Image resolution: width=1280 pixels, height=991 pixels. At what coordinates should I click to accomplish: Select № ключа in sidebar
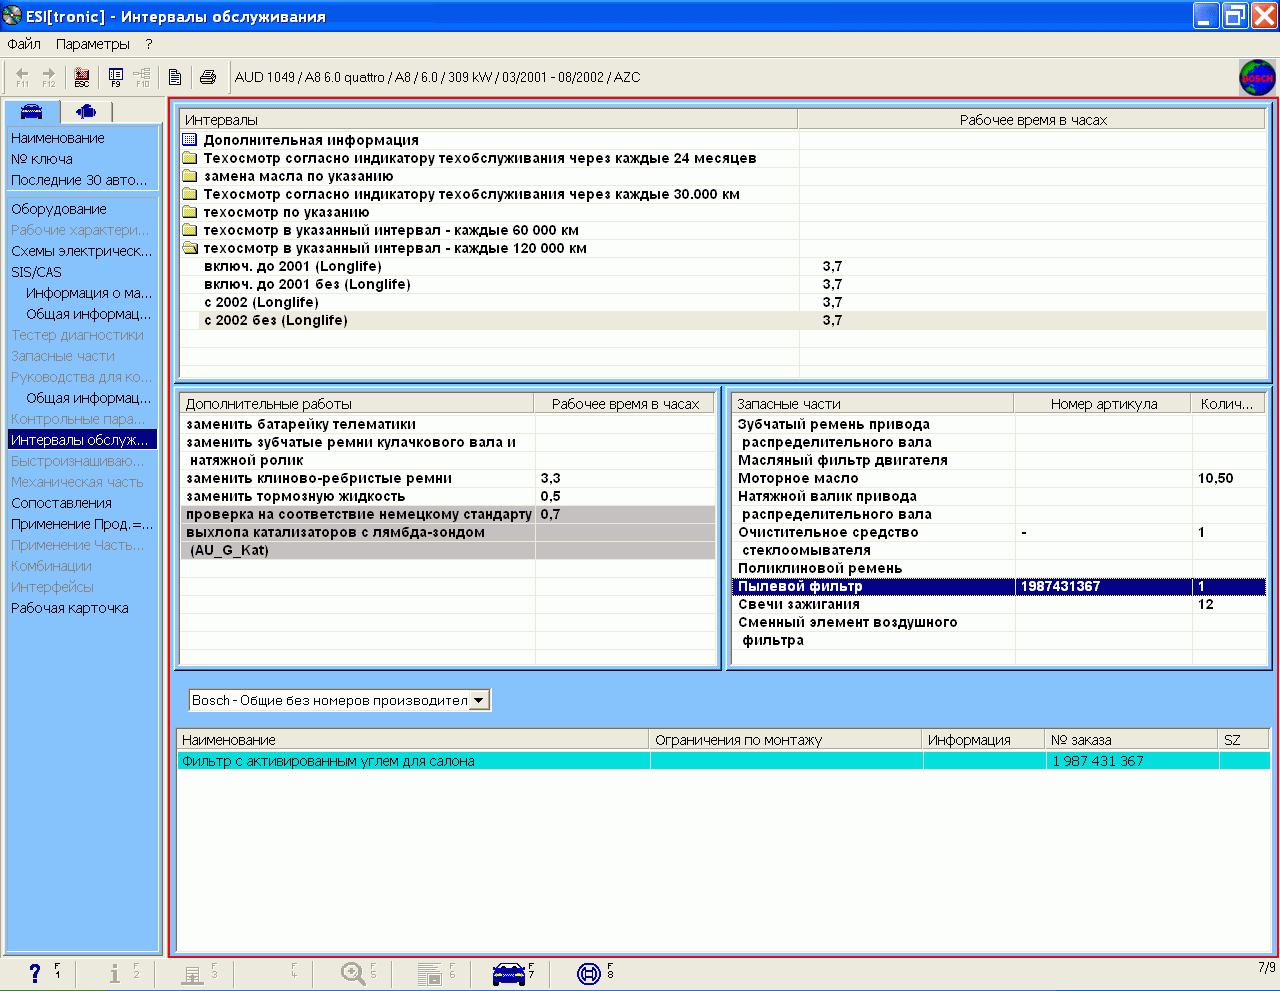42,159
